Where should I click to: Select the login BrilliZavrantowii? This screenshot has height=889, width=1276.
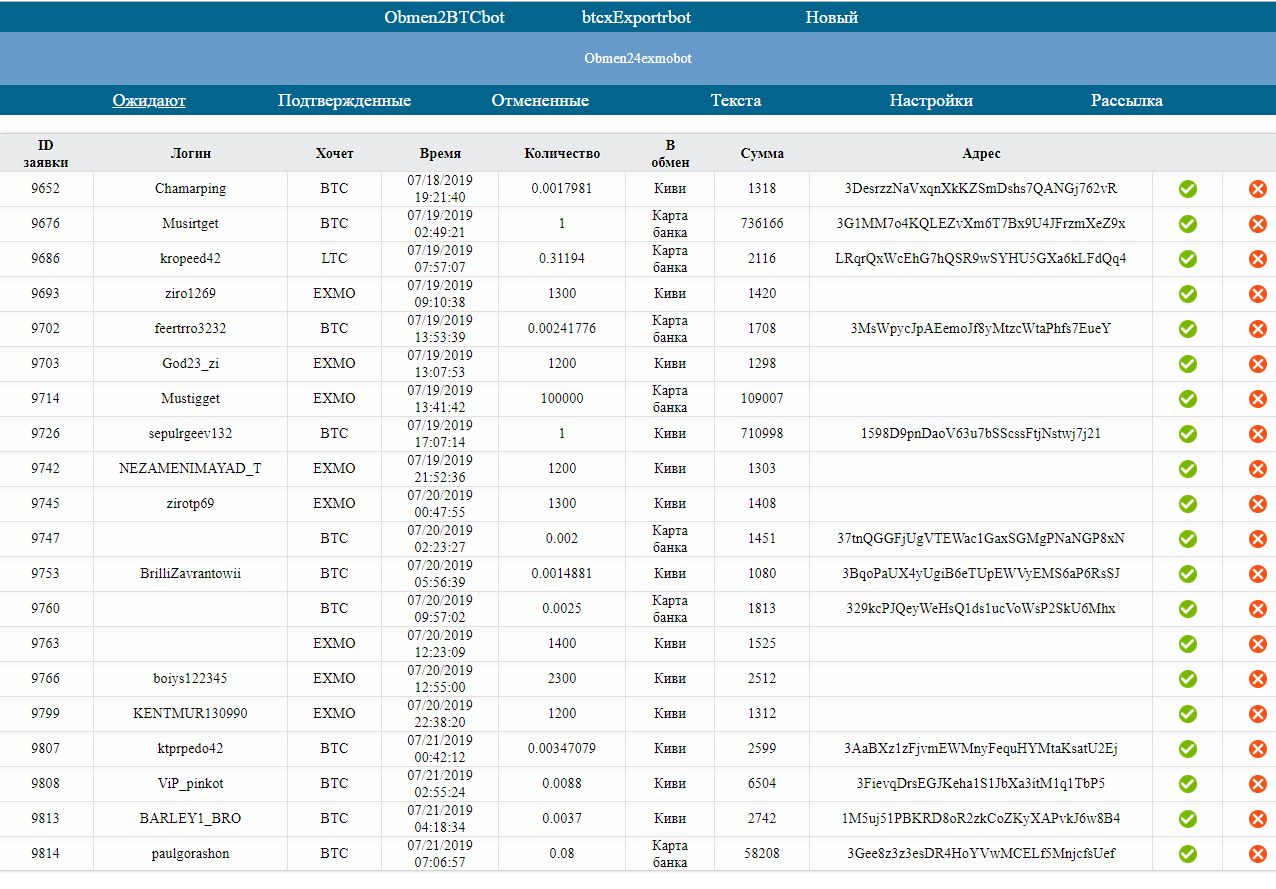191,574
